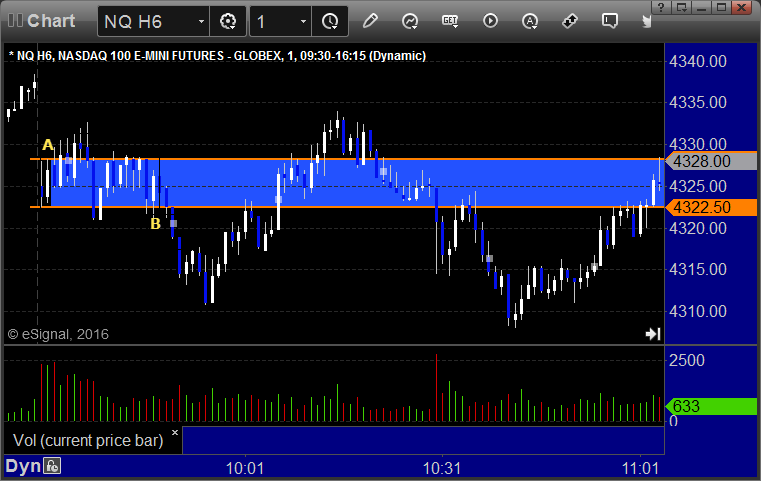The image size is (761, 481).
Task: Click the 11:01 time axis label
Action: 641,468
